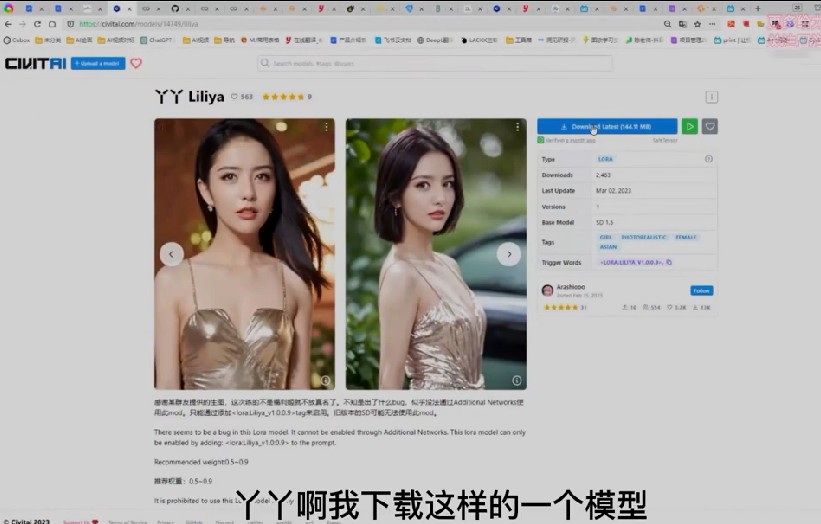The image size is (821, 524).
Task: Copy the trigger words with the copy icon
Action: [x=669, y=262]
